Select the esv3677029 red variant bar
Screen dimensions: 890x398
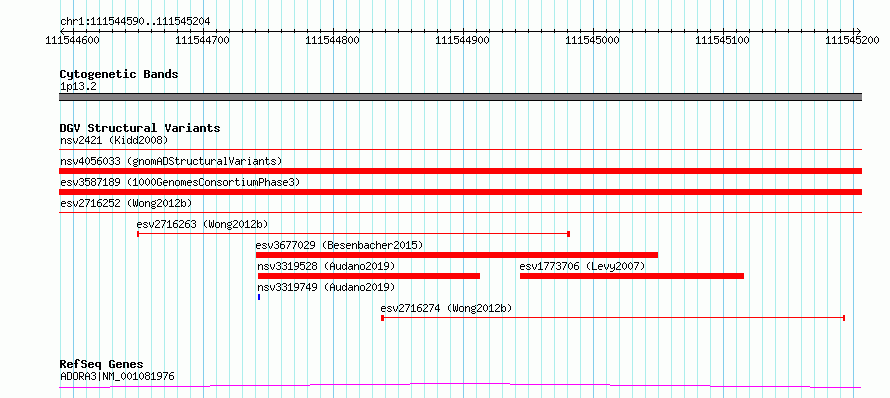pos(457,255)
